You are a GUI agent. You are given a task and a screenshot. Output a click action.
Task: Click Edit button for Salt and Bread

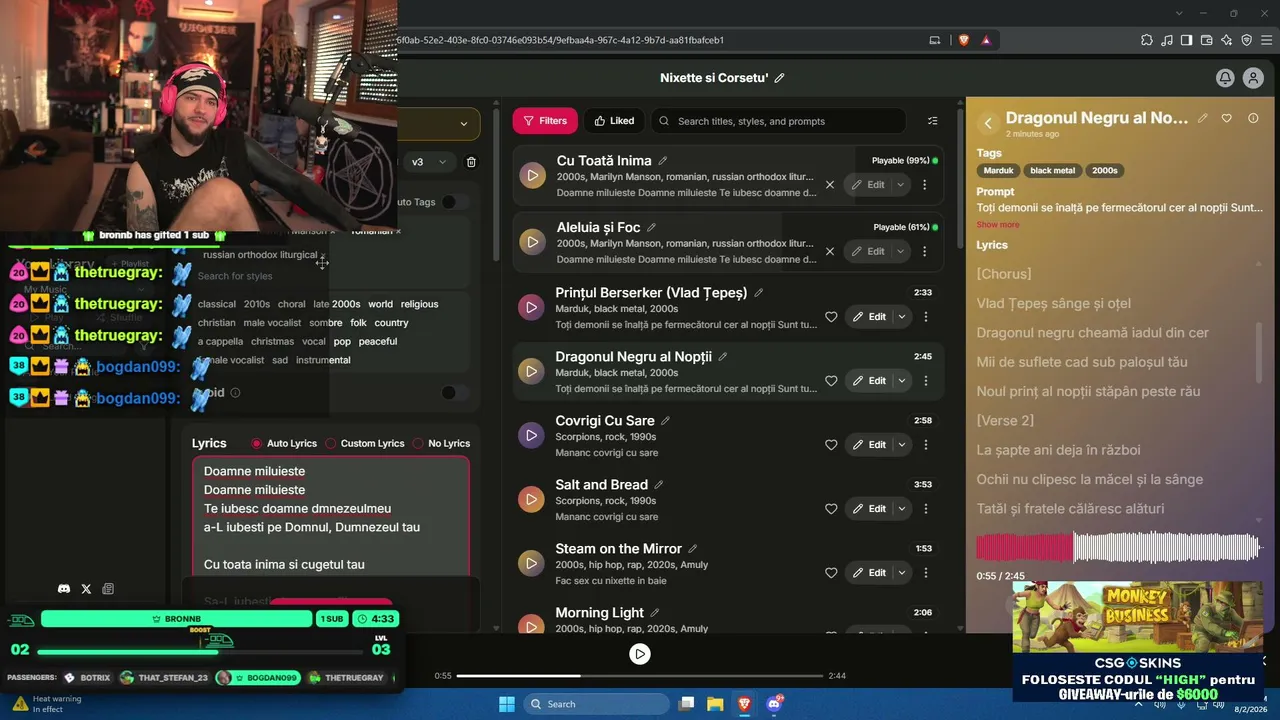tap(869, 509)
